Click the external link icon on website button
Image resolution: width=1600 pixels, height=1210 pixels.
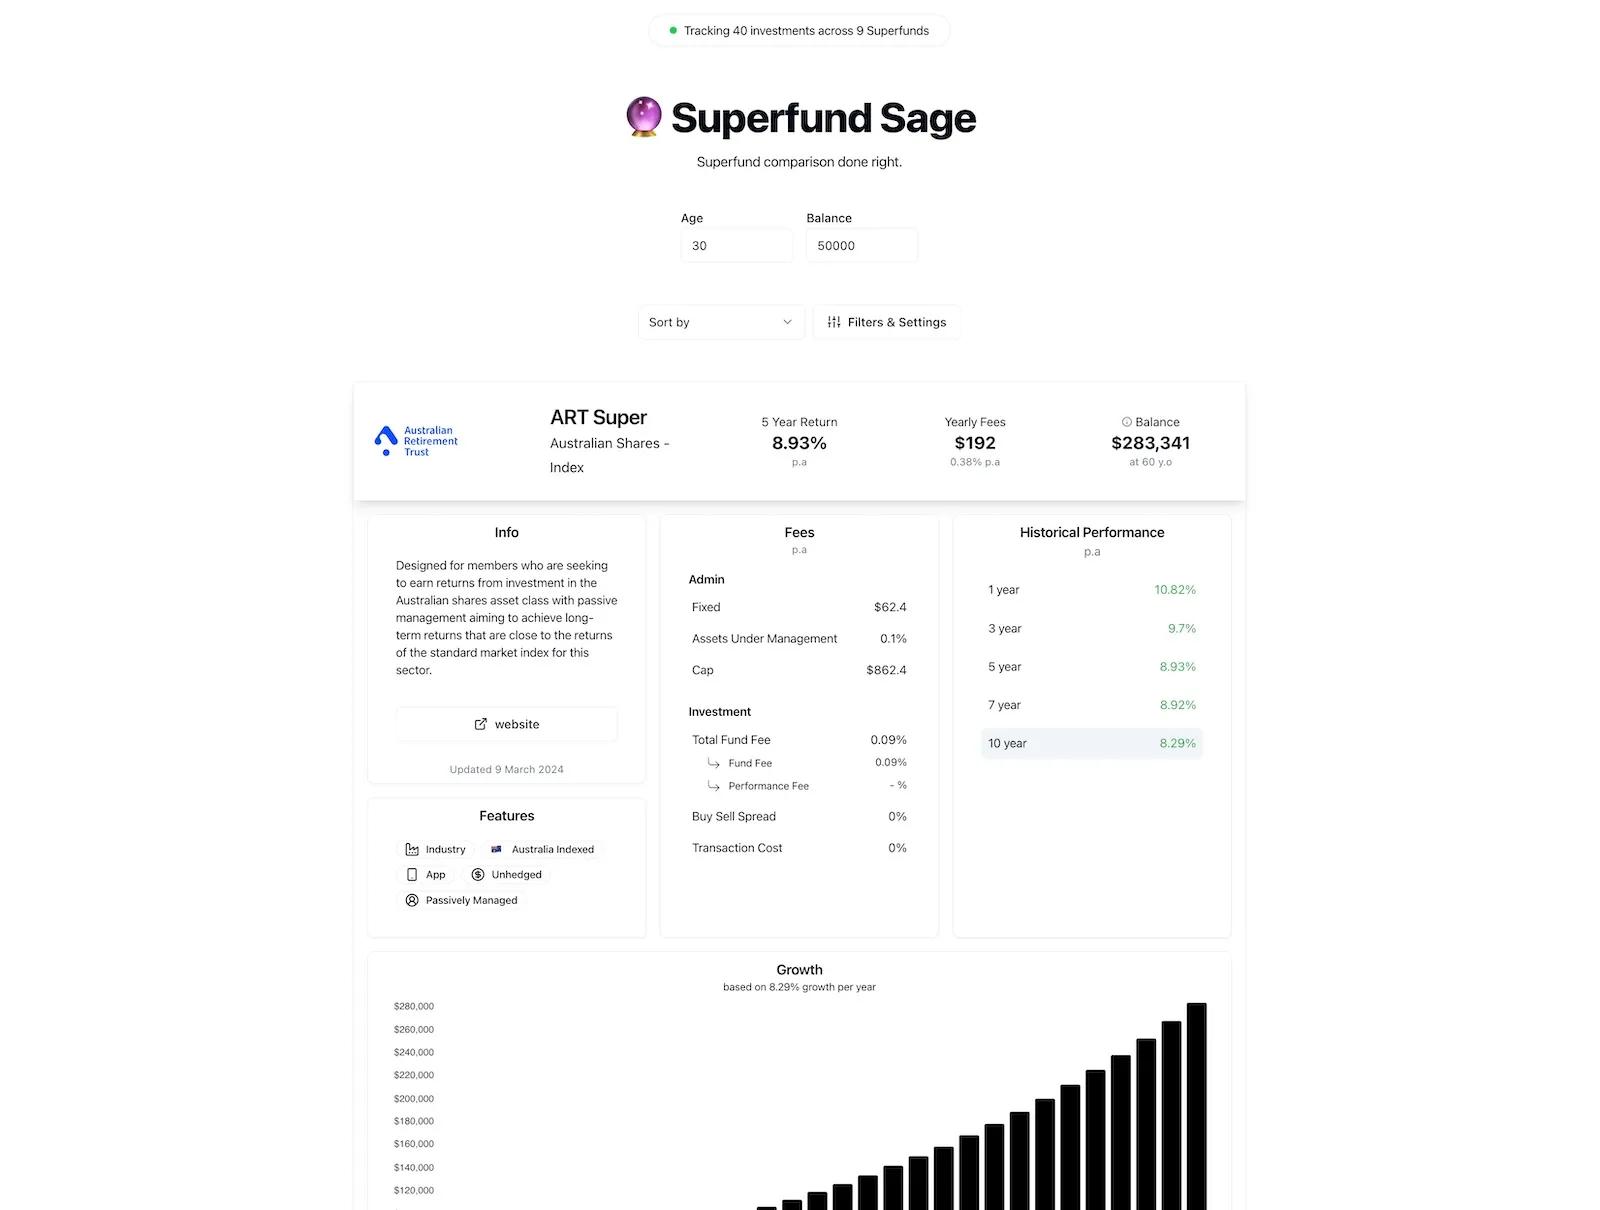(x=479, y=724)
